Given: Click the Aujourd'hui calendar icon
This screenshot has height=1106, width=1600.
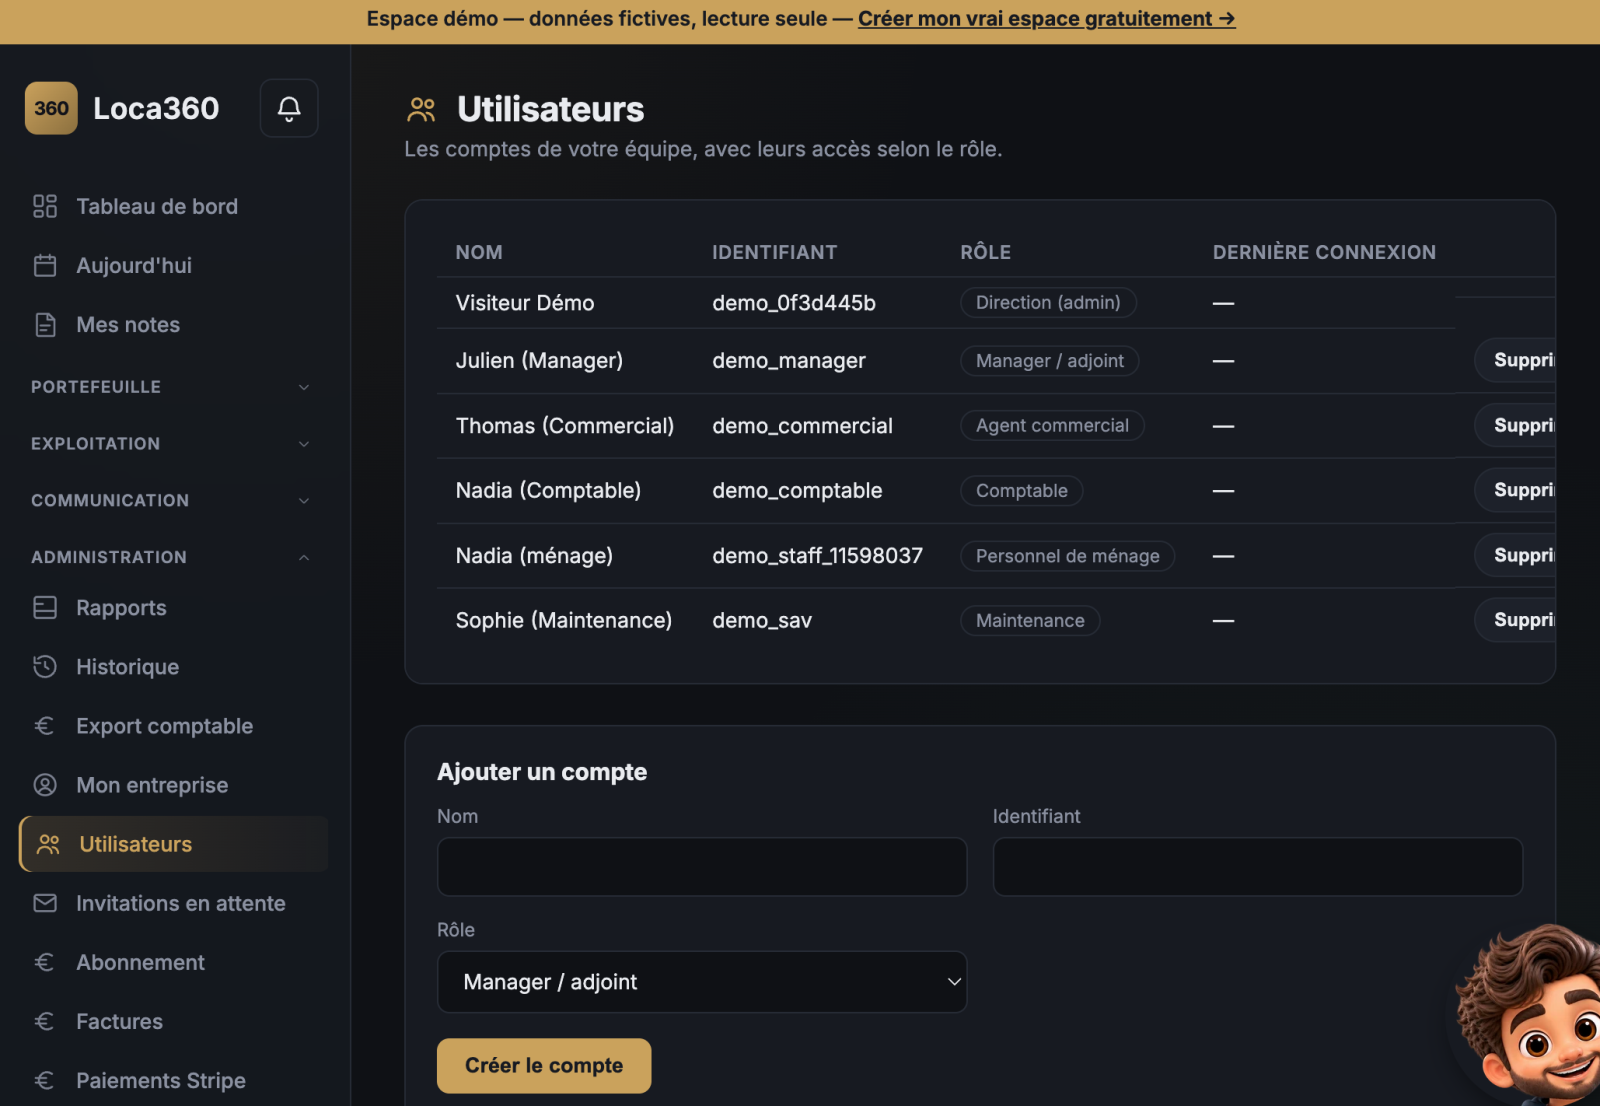Looking at the screenshot, I should tap(45, 265).
